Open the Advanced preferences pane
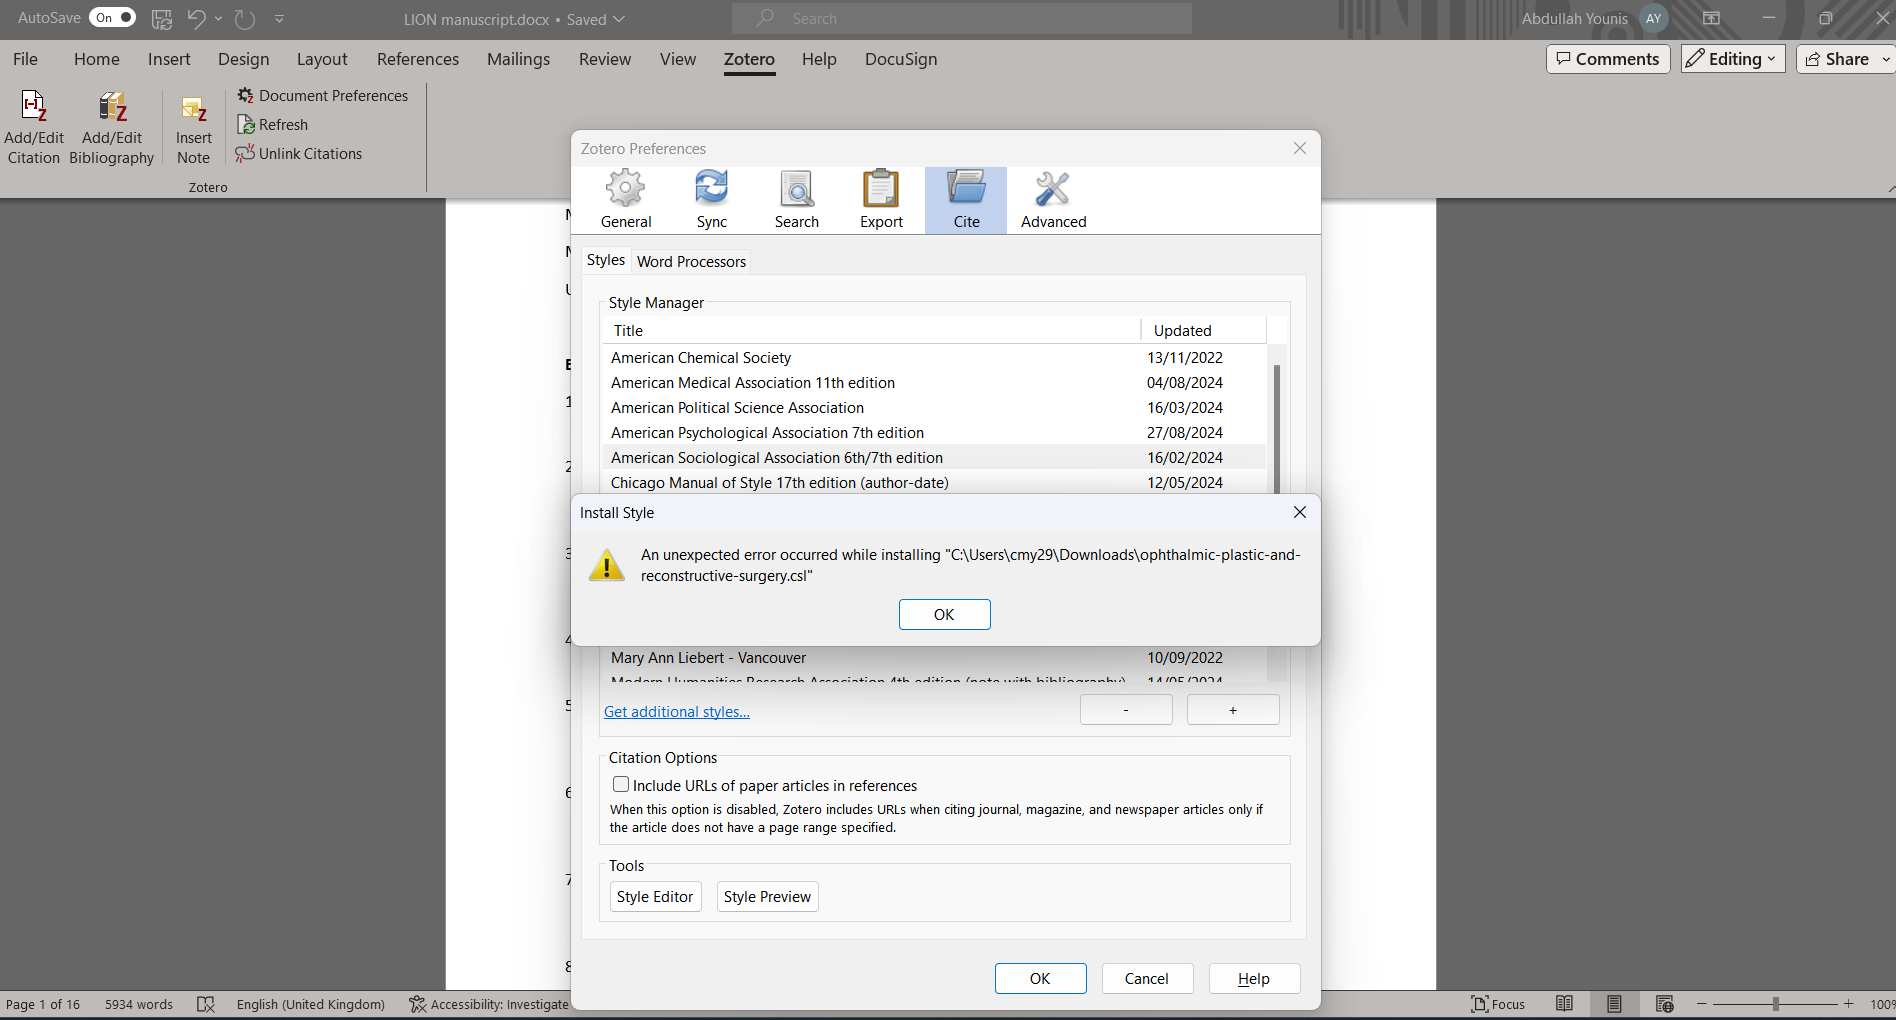 [x=1053, y=200]
